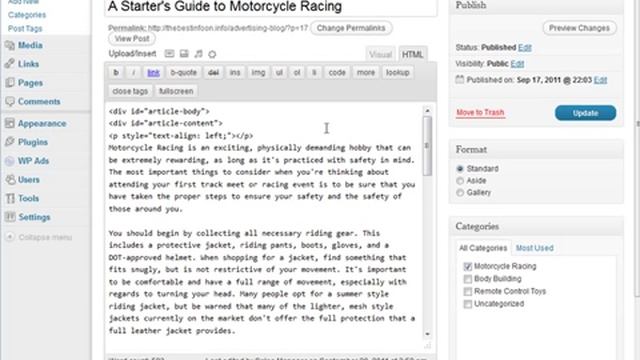Check the Body Building category
Viewport: 640px width, 360px height.
[x=468, y=279]
